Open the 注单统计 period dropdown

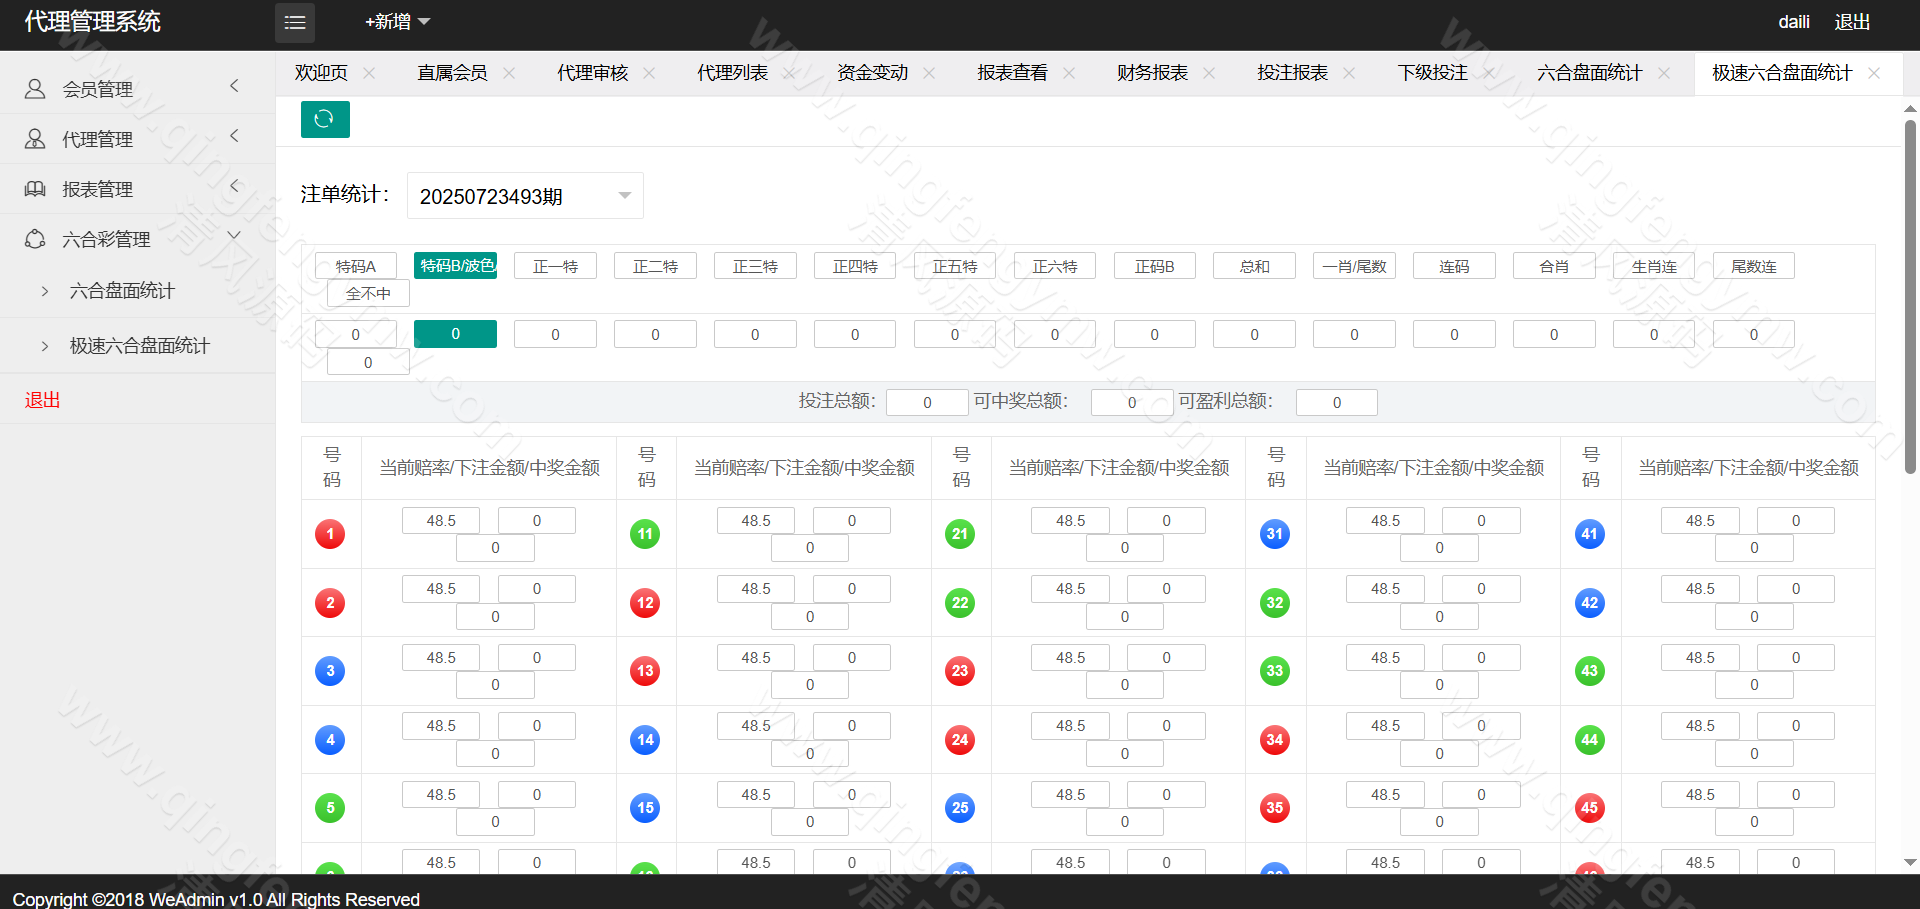point(525,196)
